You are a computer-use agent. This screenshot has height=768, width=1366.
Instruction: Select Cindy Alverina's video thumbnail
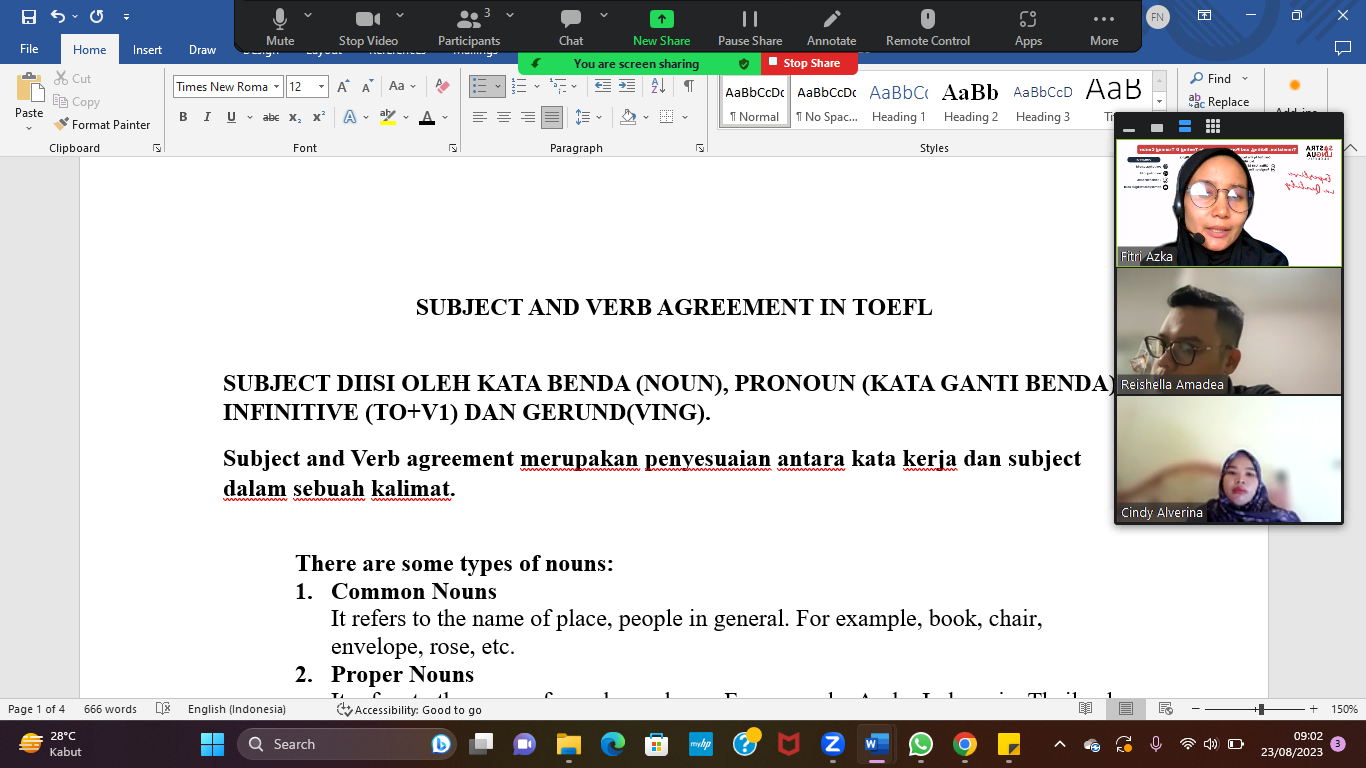[1229, 462]
